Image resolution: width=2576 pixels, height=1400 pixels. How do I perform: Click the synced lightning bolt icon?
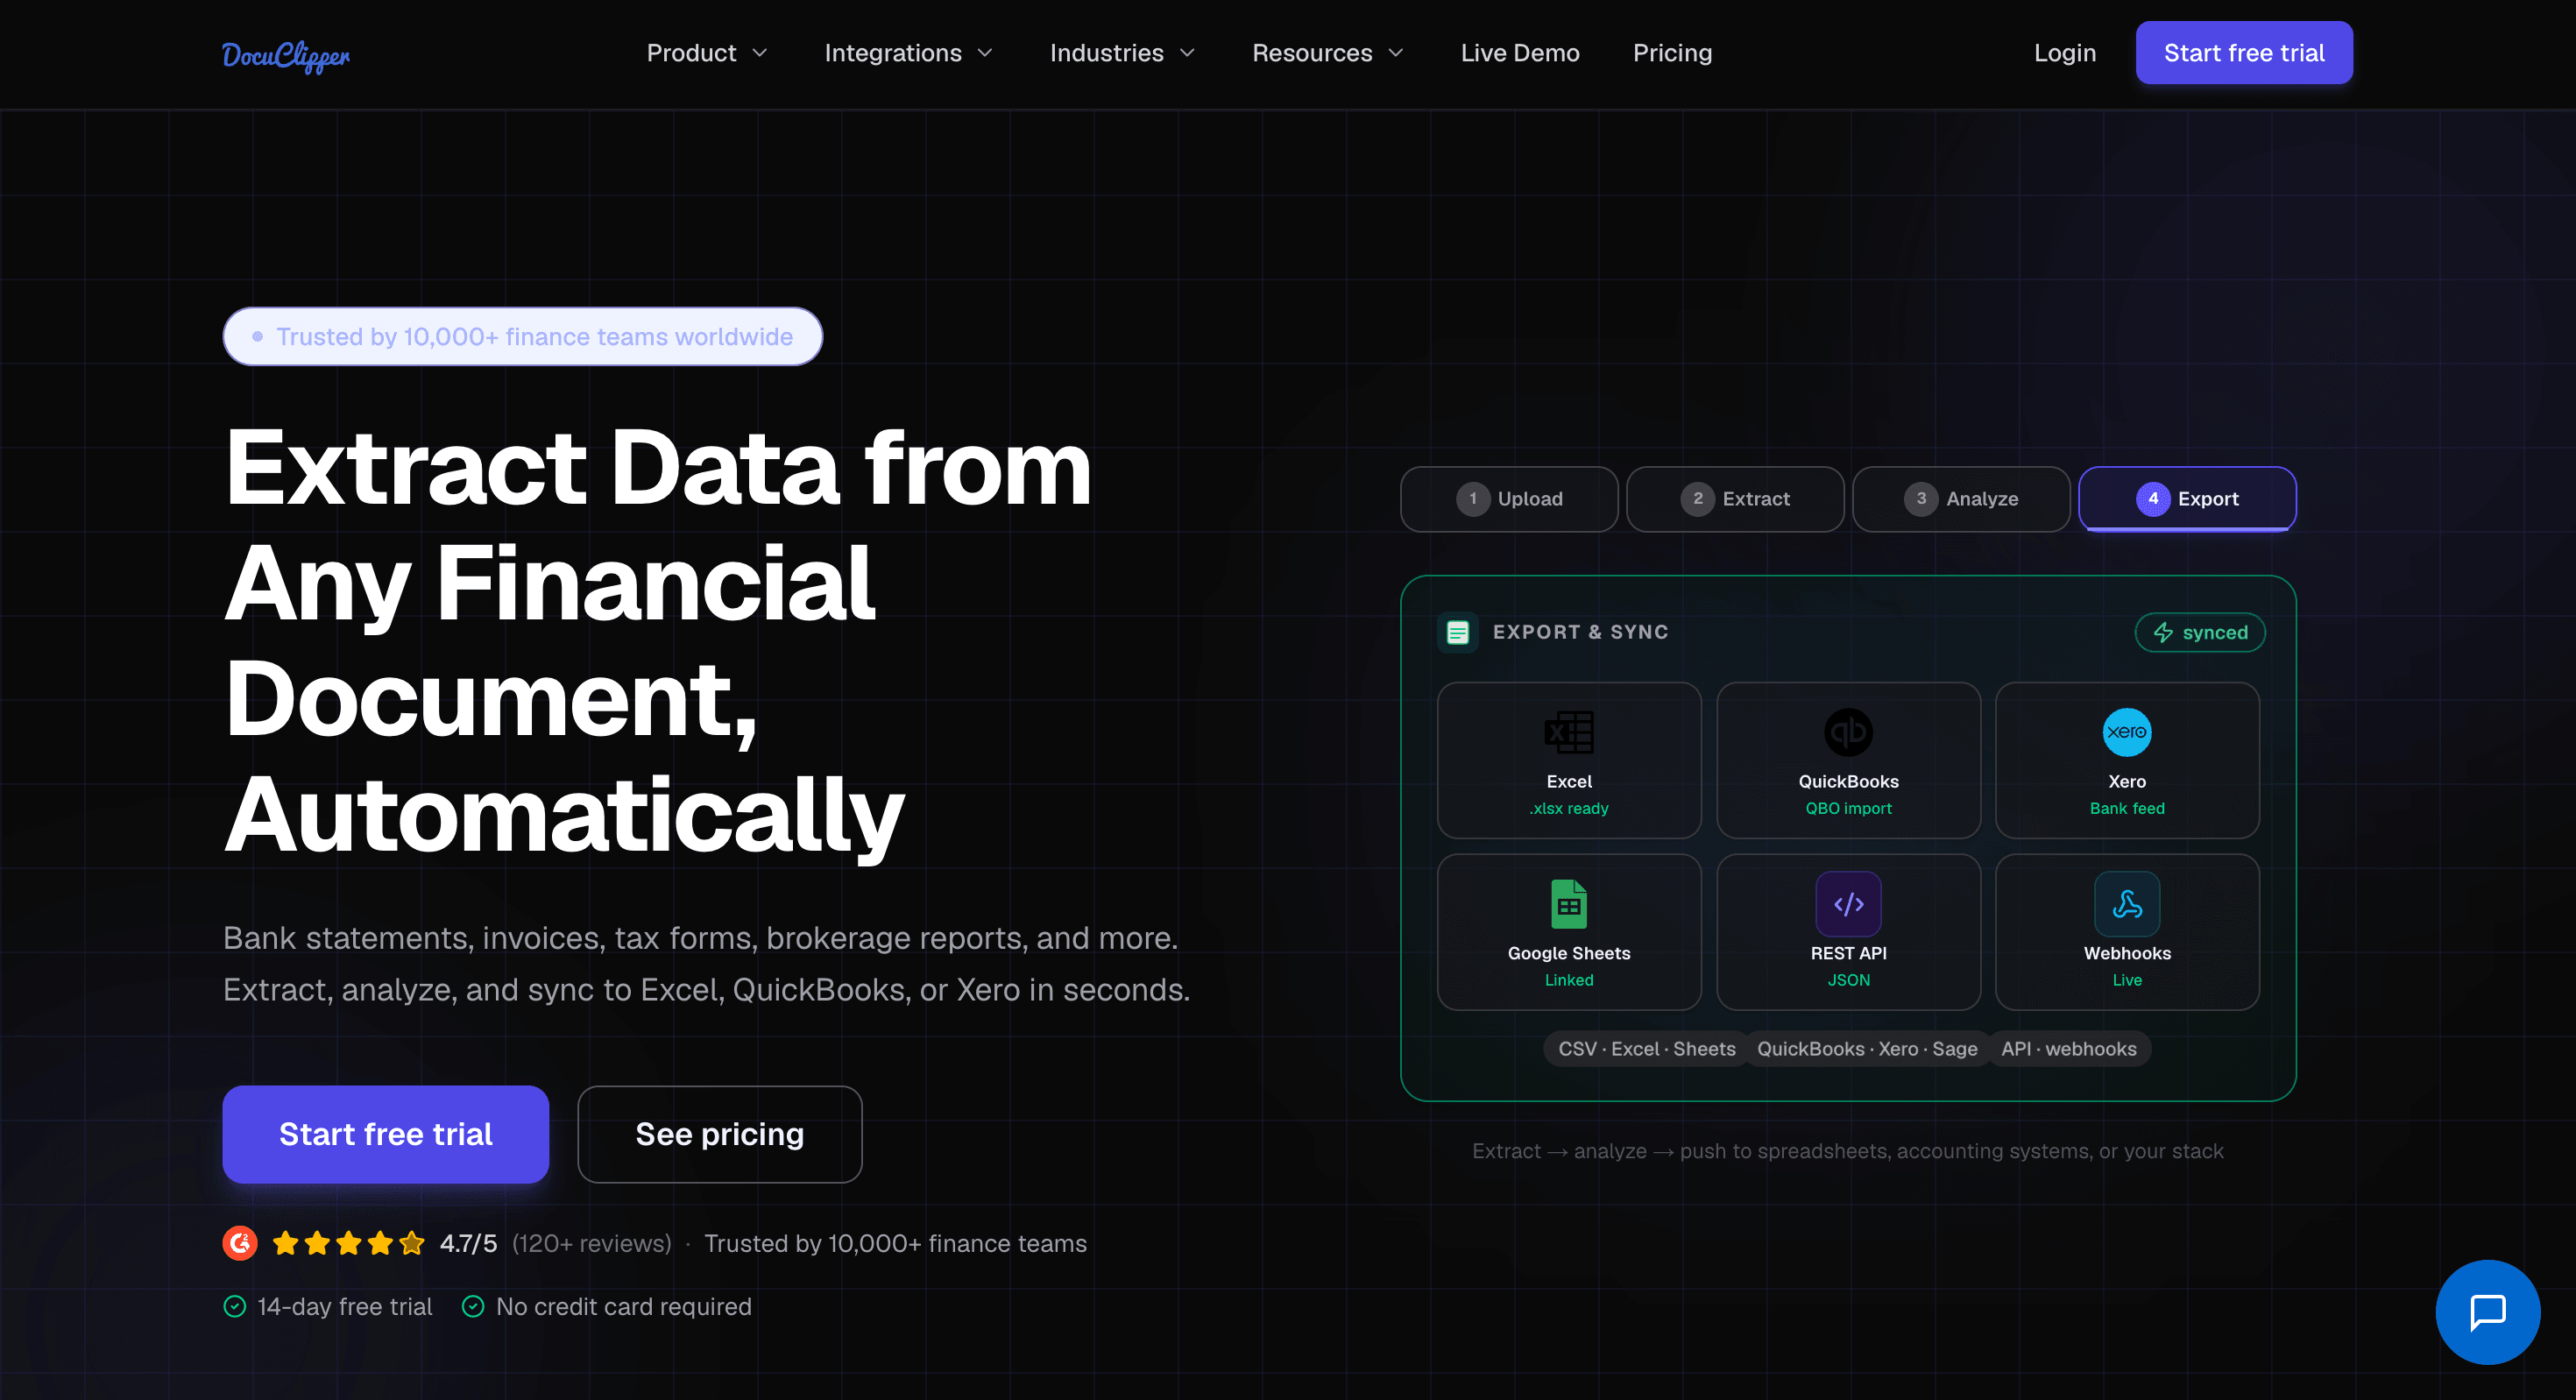click(2163, 633)
